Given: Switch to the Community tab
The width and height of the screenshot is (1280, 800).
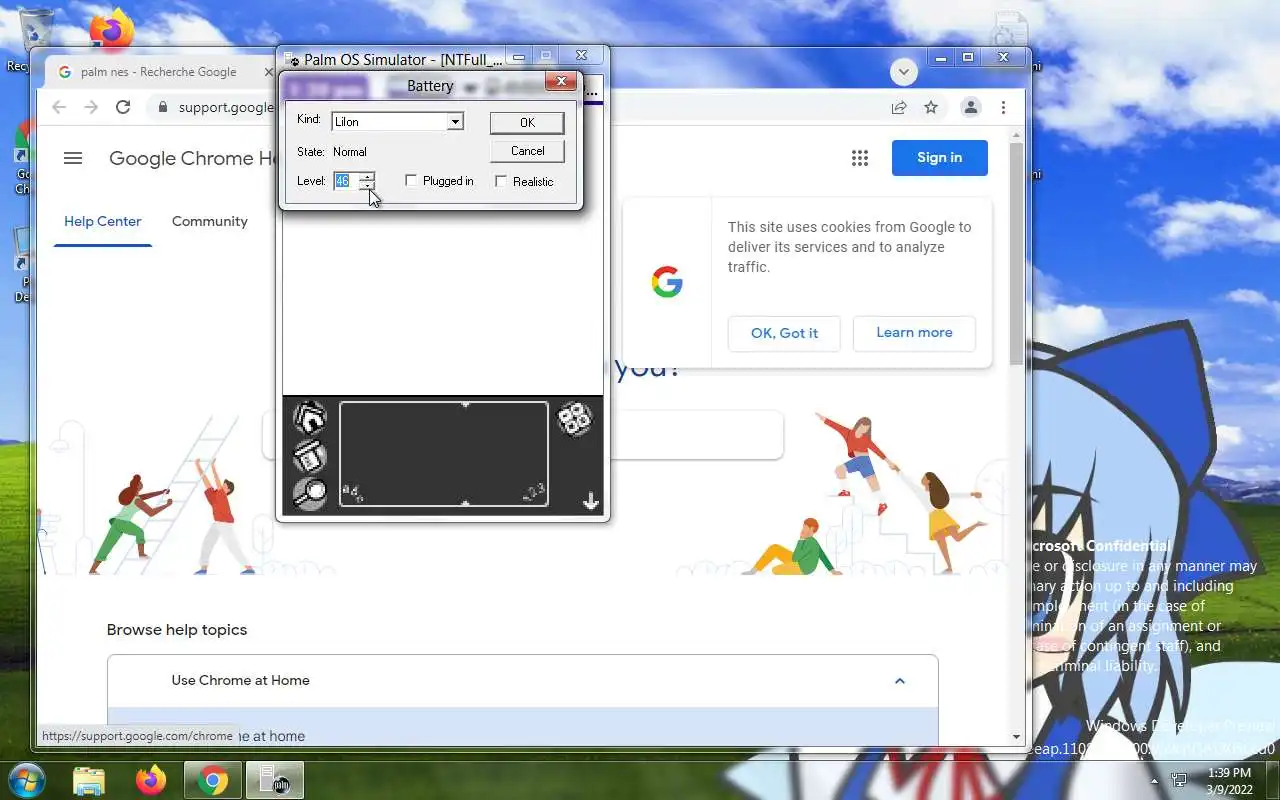Looking at the screenshot, I should pyautogui.click(x=210, y=221).
